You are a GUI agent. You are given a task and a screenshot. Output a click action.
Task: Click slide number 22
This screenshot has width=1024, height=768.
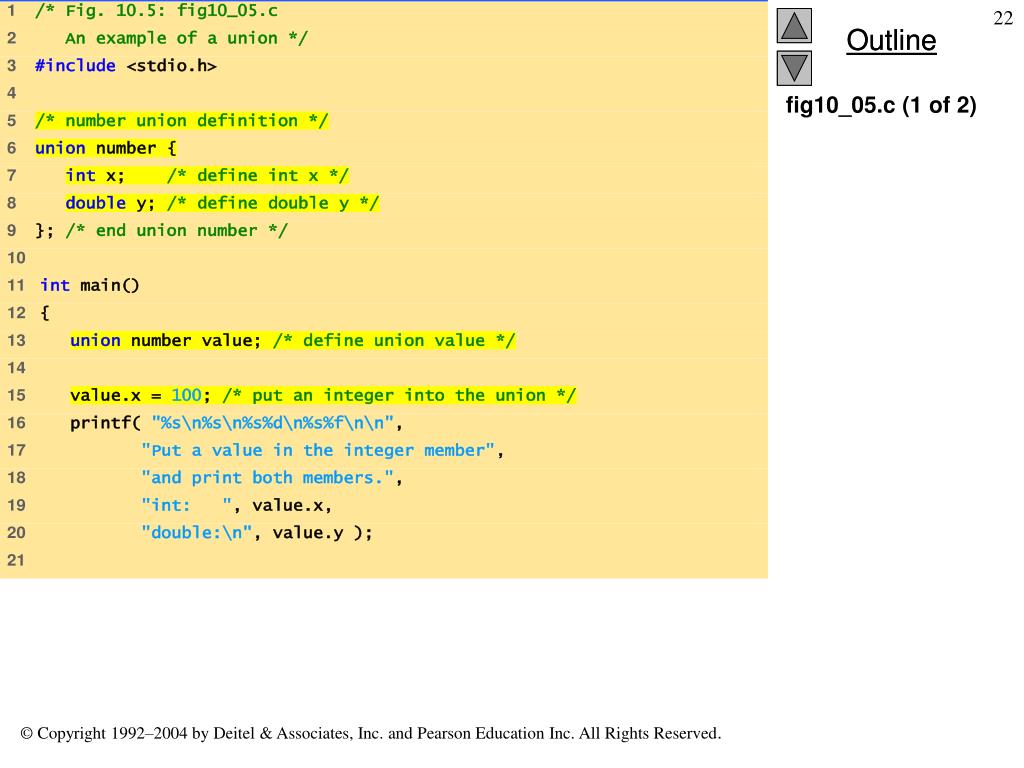pos(1003,18)
